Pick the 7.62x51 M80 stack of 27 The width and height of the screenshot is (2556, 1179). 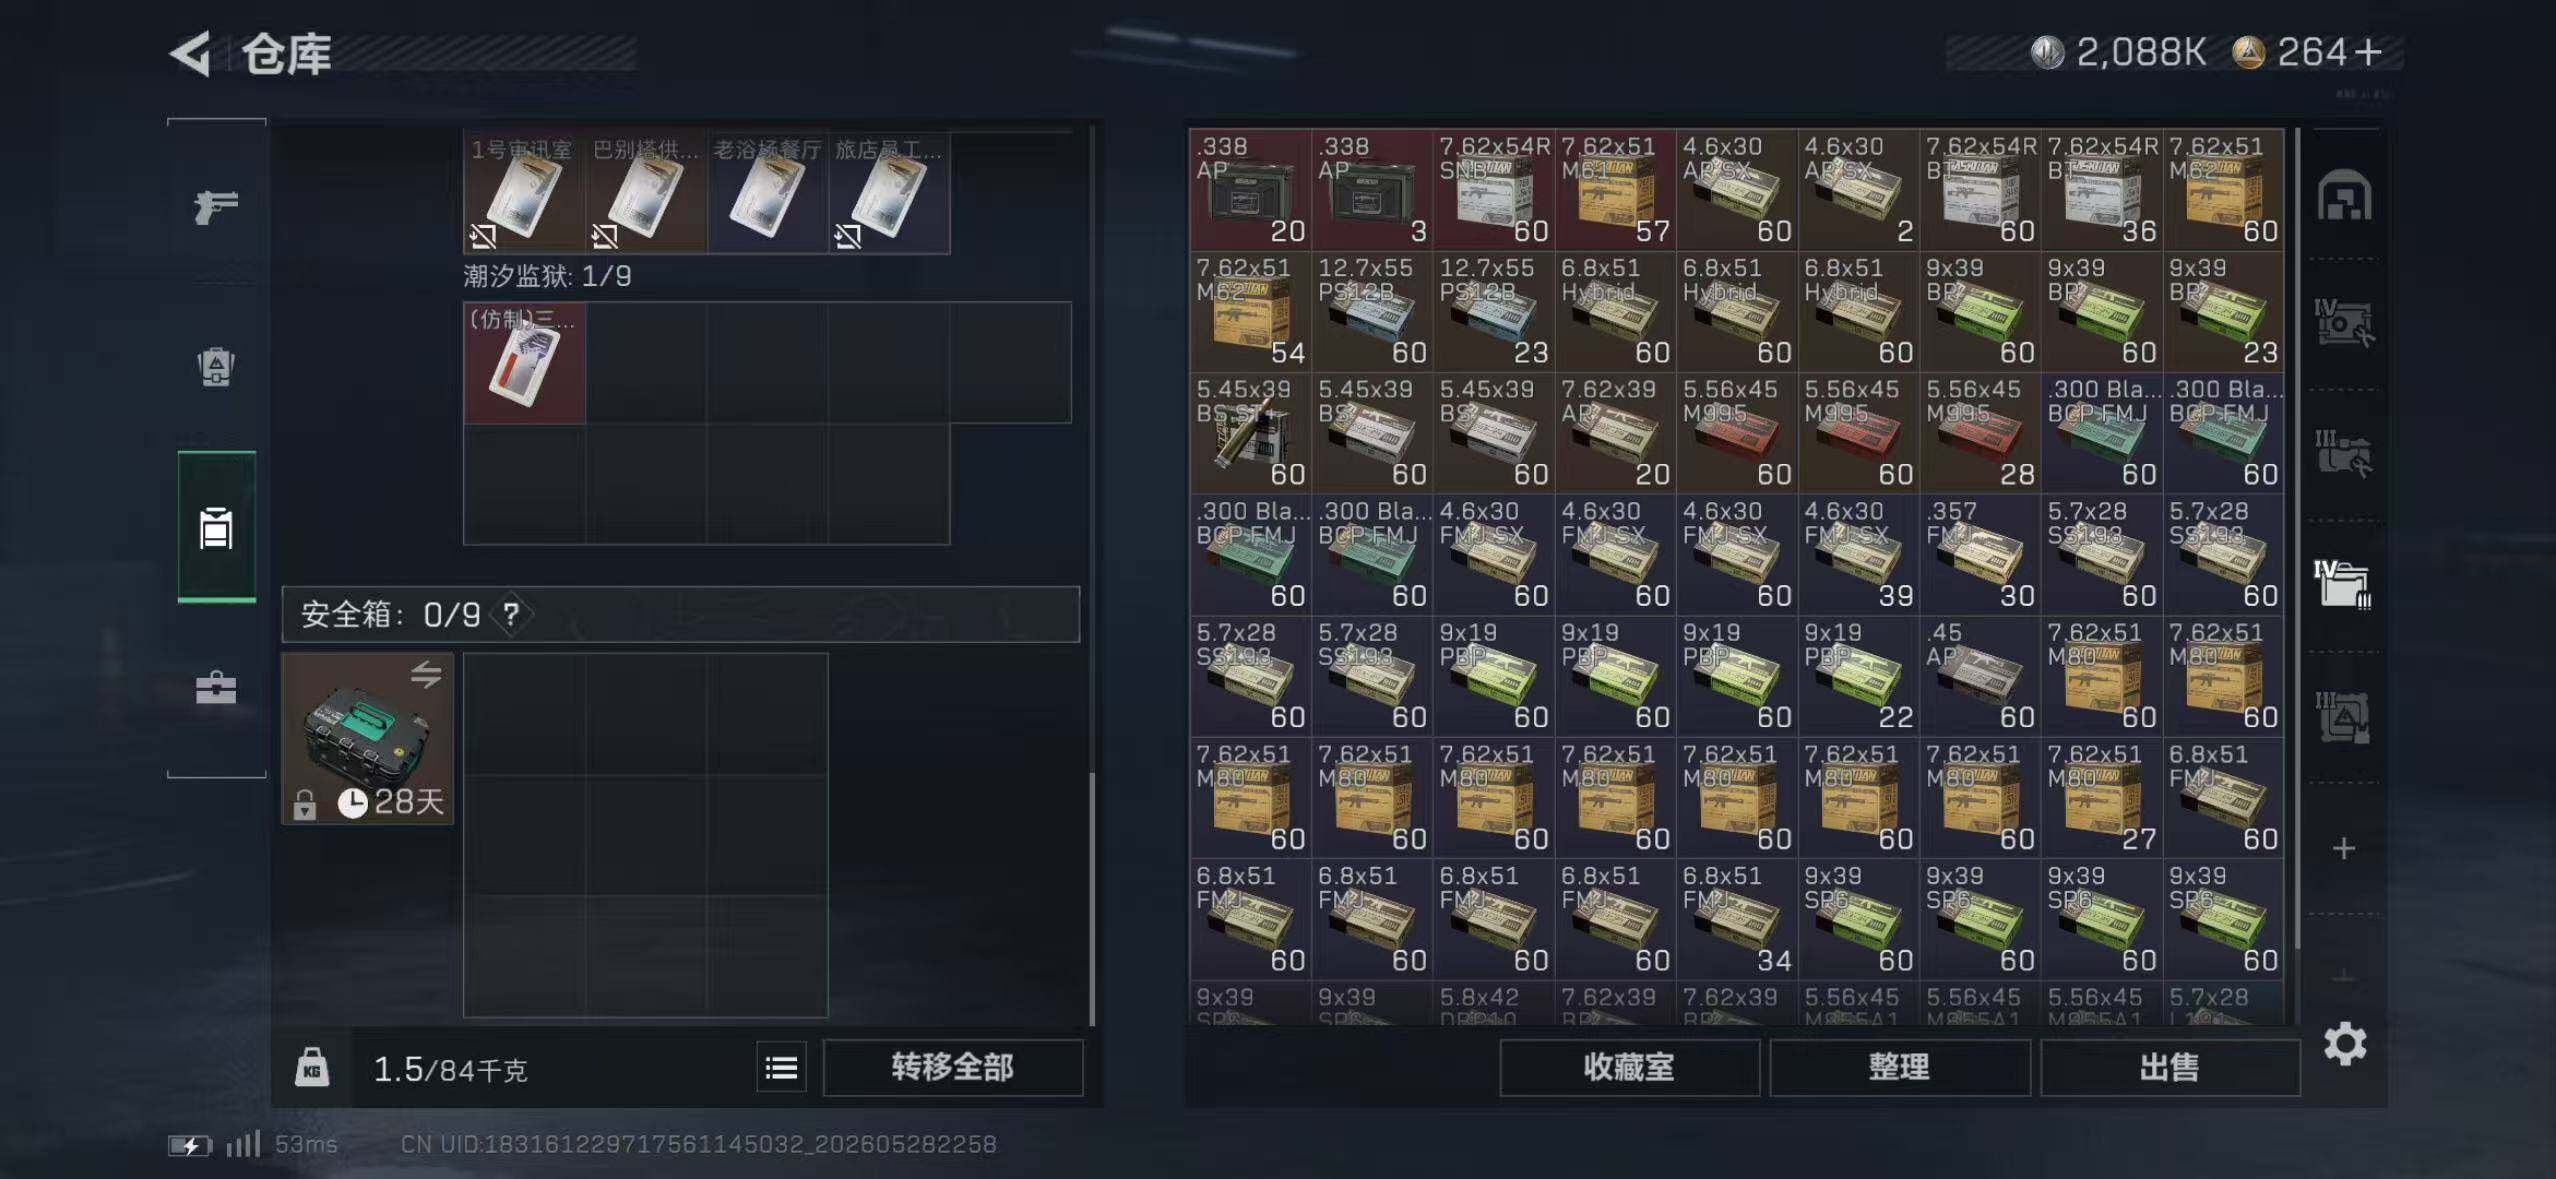pyautogui.click(x=2102, y=798)
